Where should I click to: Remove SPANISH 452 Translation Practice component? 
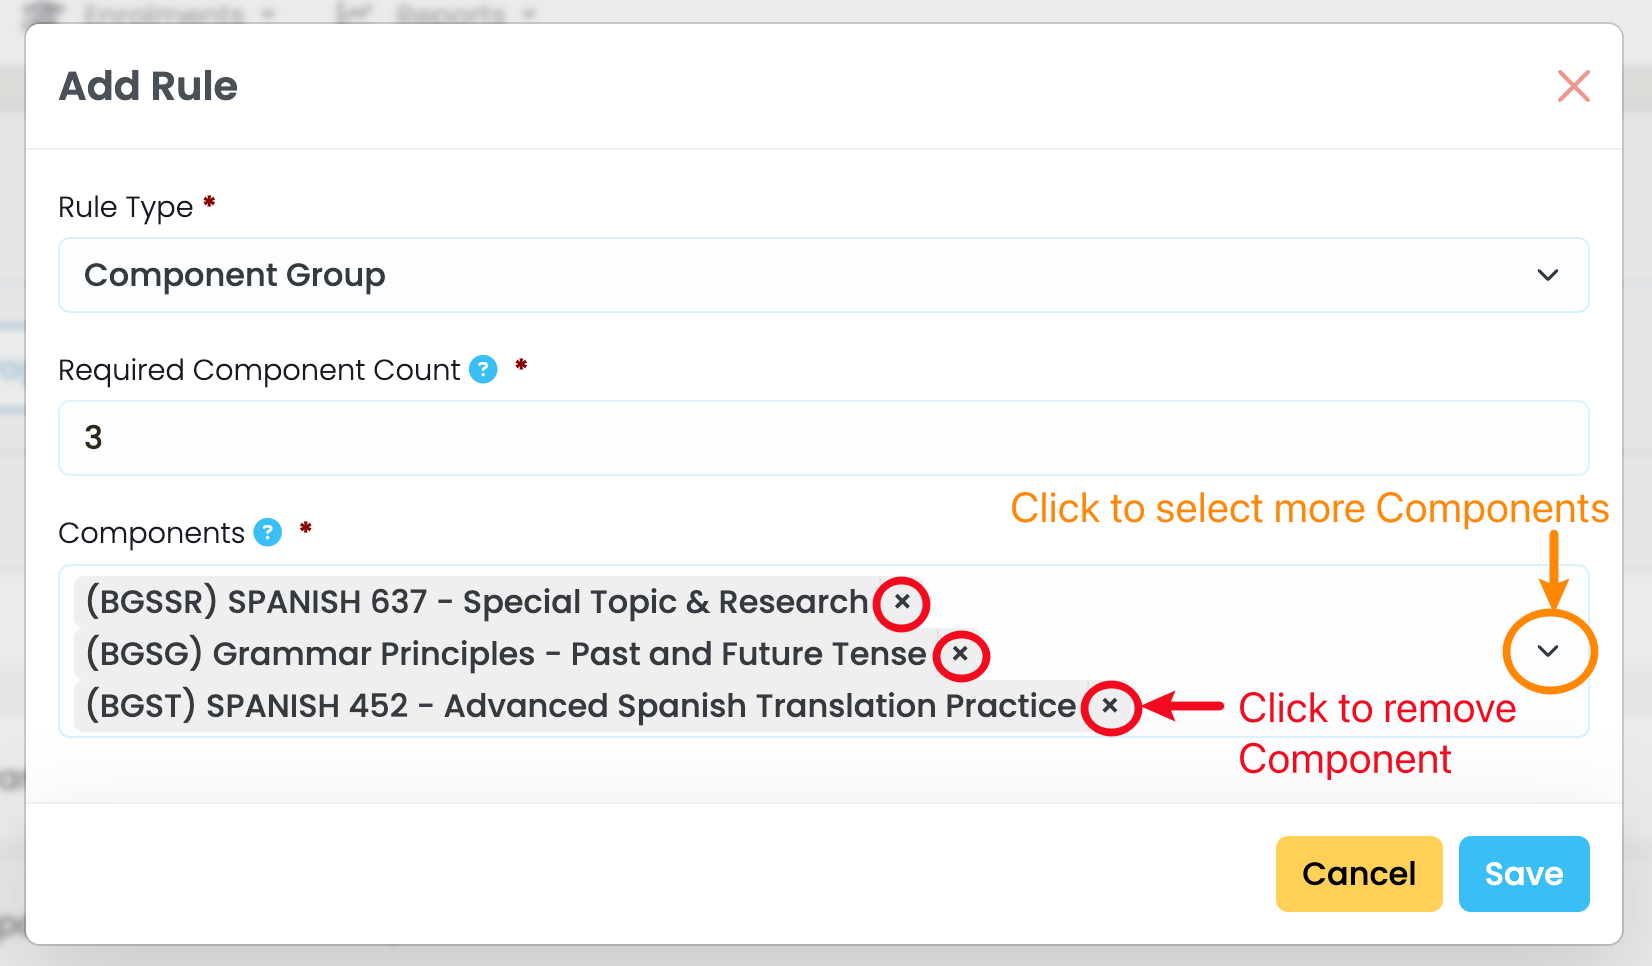point(1110,706)
